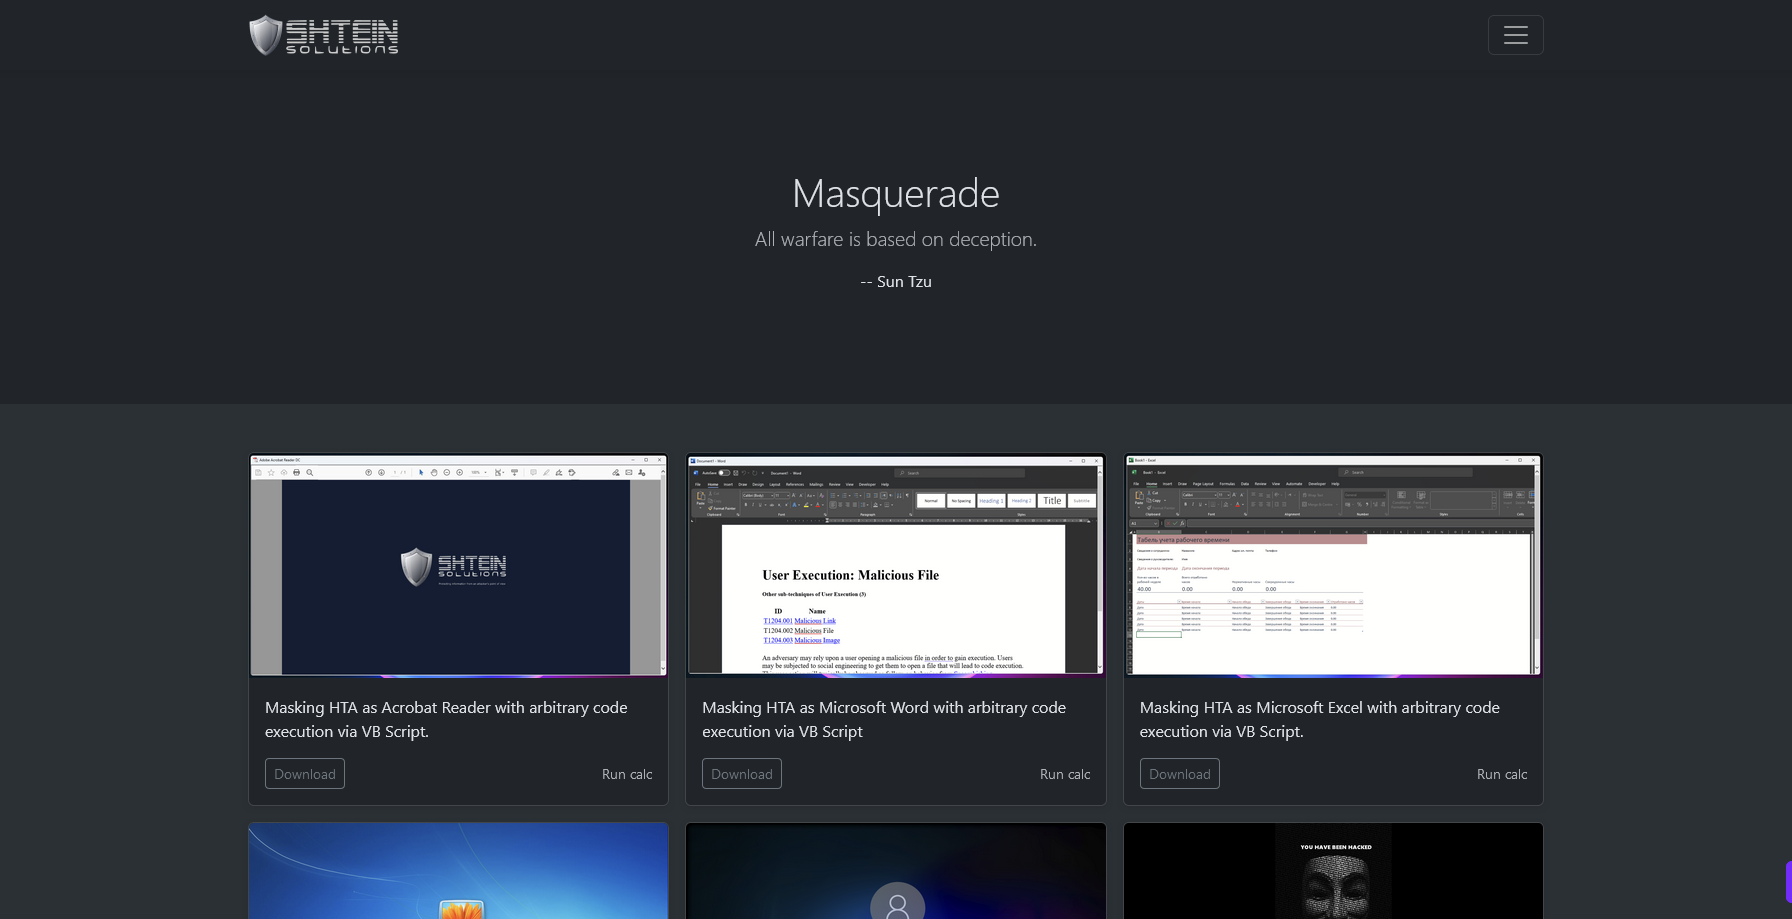Click the Microsoft Word card description text

pos(884,719)
